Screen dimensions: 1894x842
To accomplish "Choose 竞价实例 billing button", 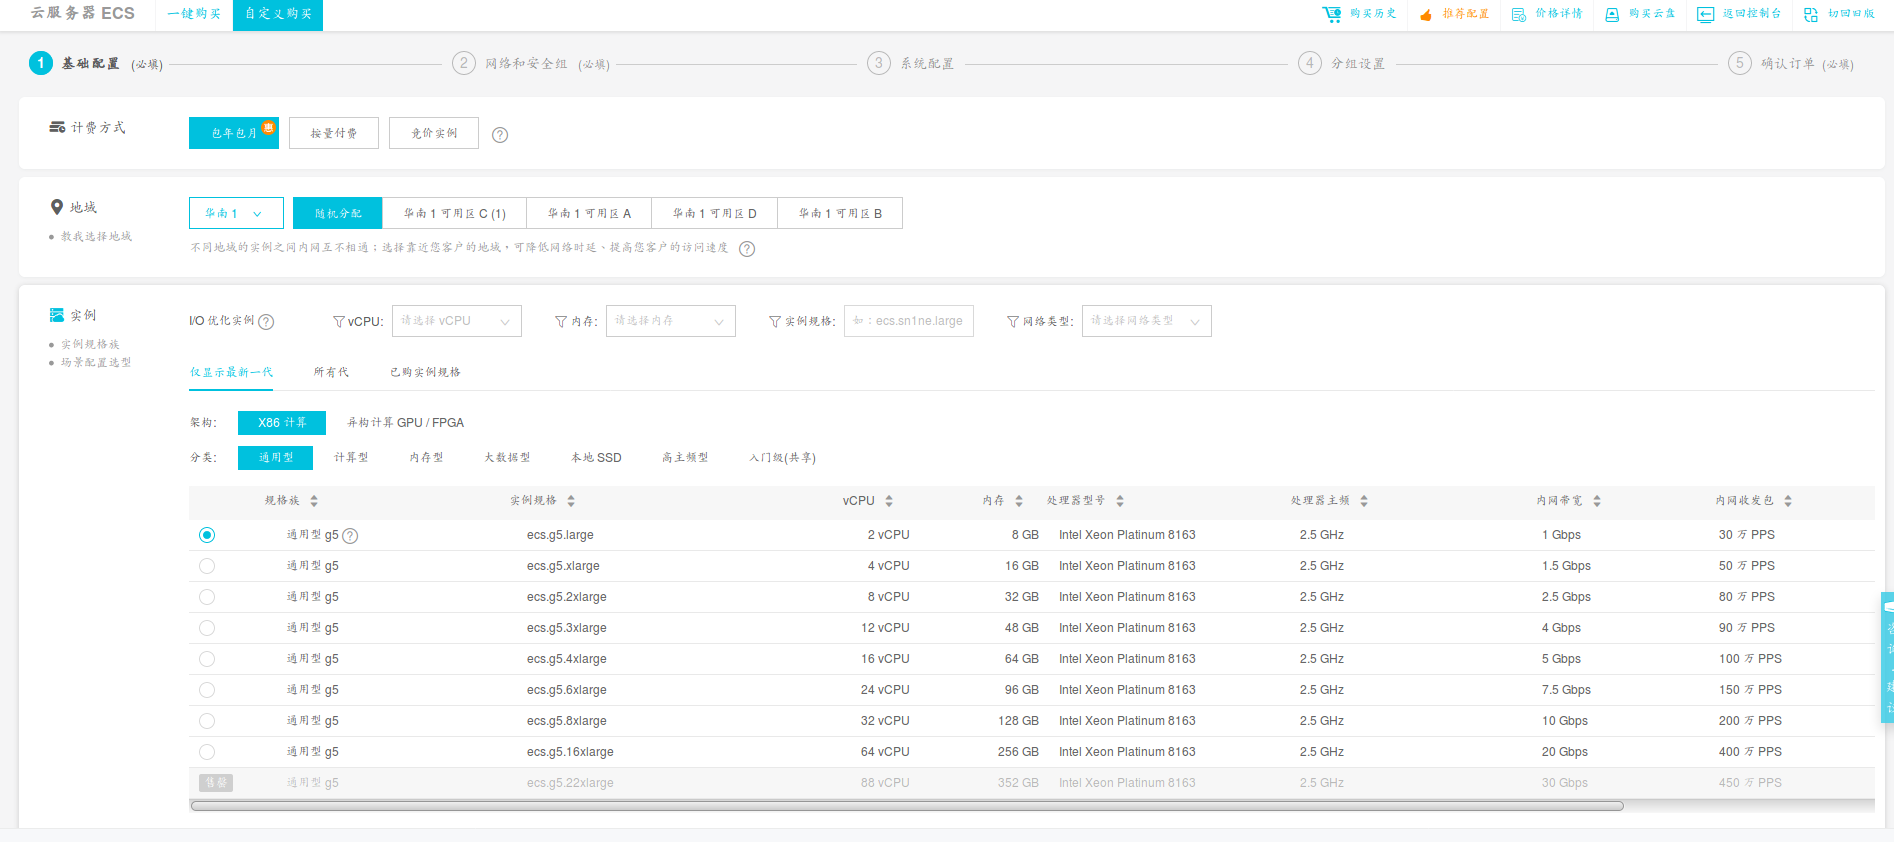I will pyautogui.click(x=434, y=133).
